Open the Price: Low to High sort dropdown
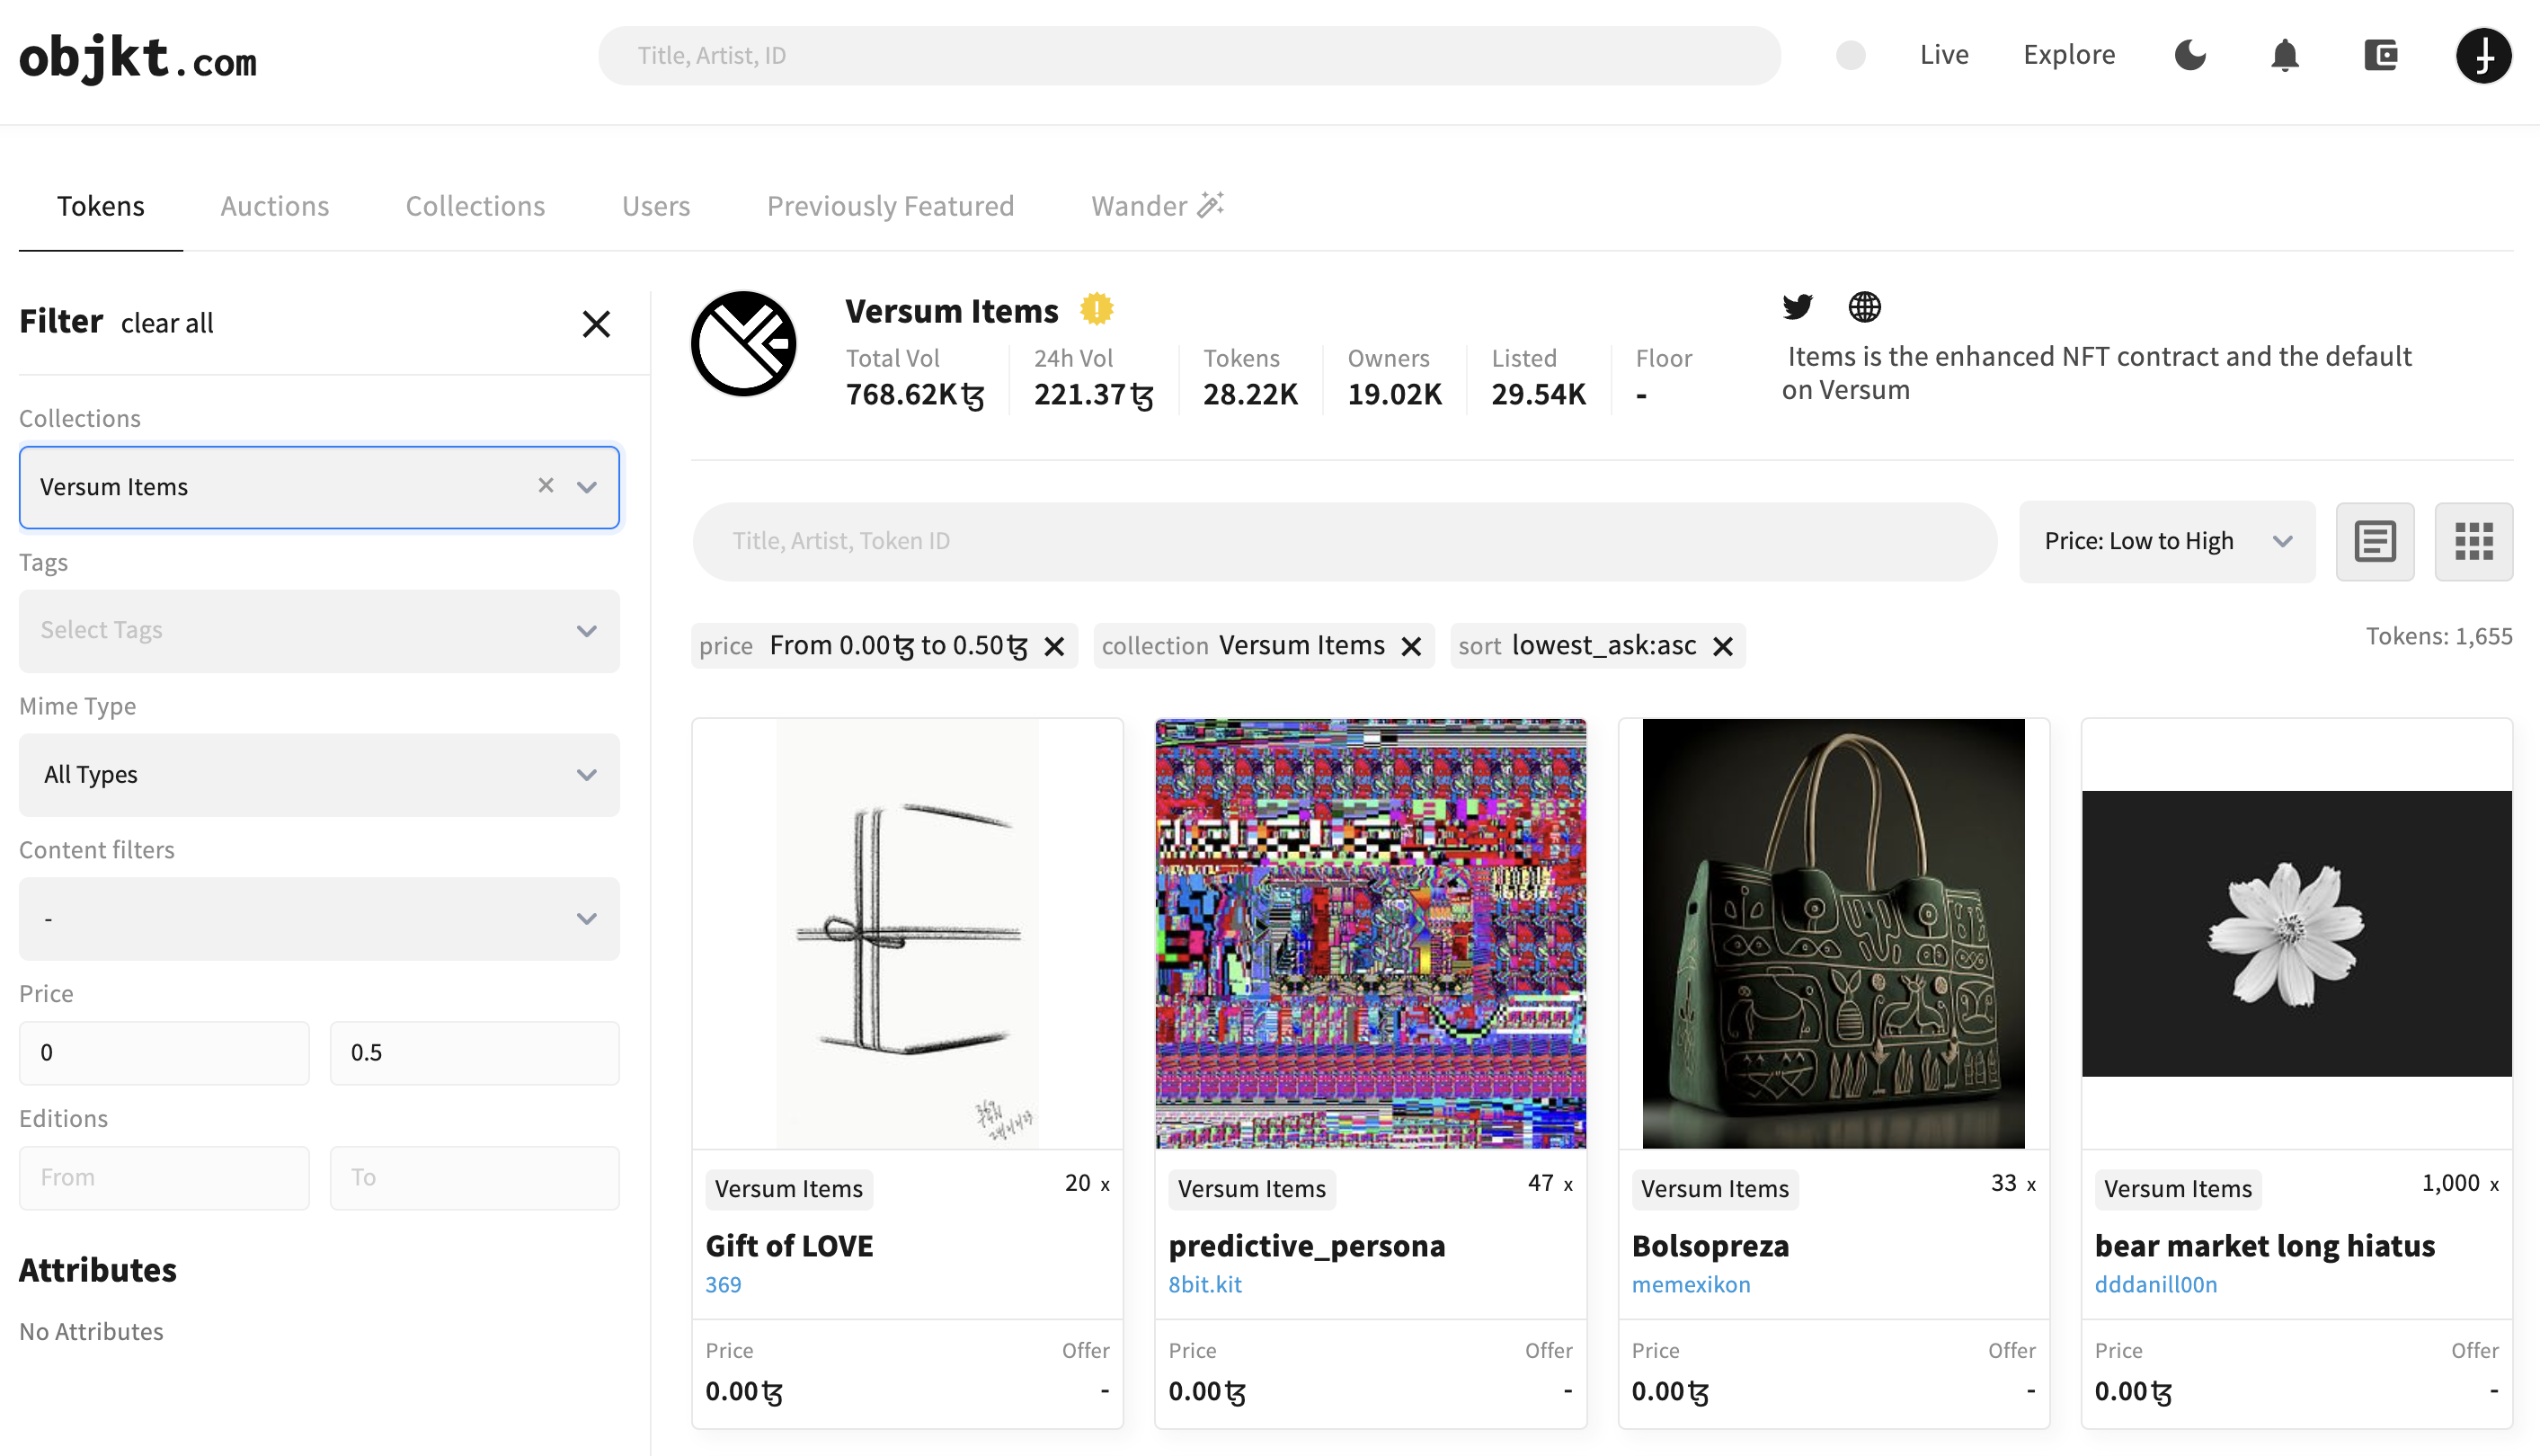The image size is (2540, 1456). [2166, 541]
